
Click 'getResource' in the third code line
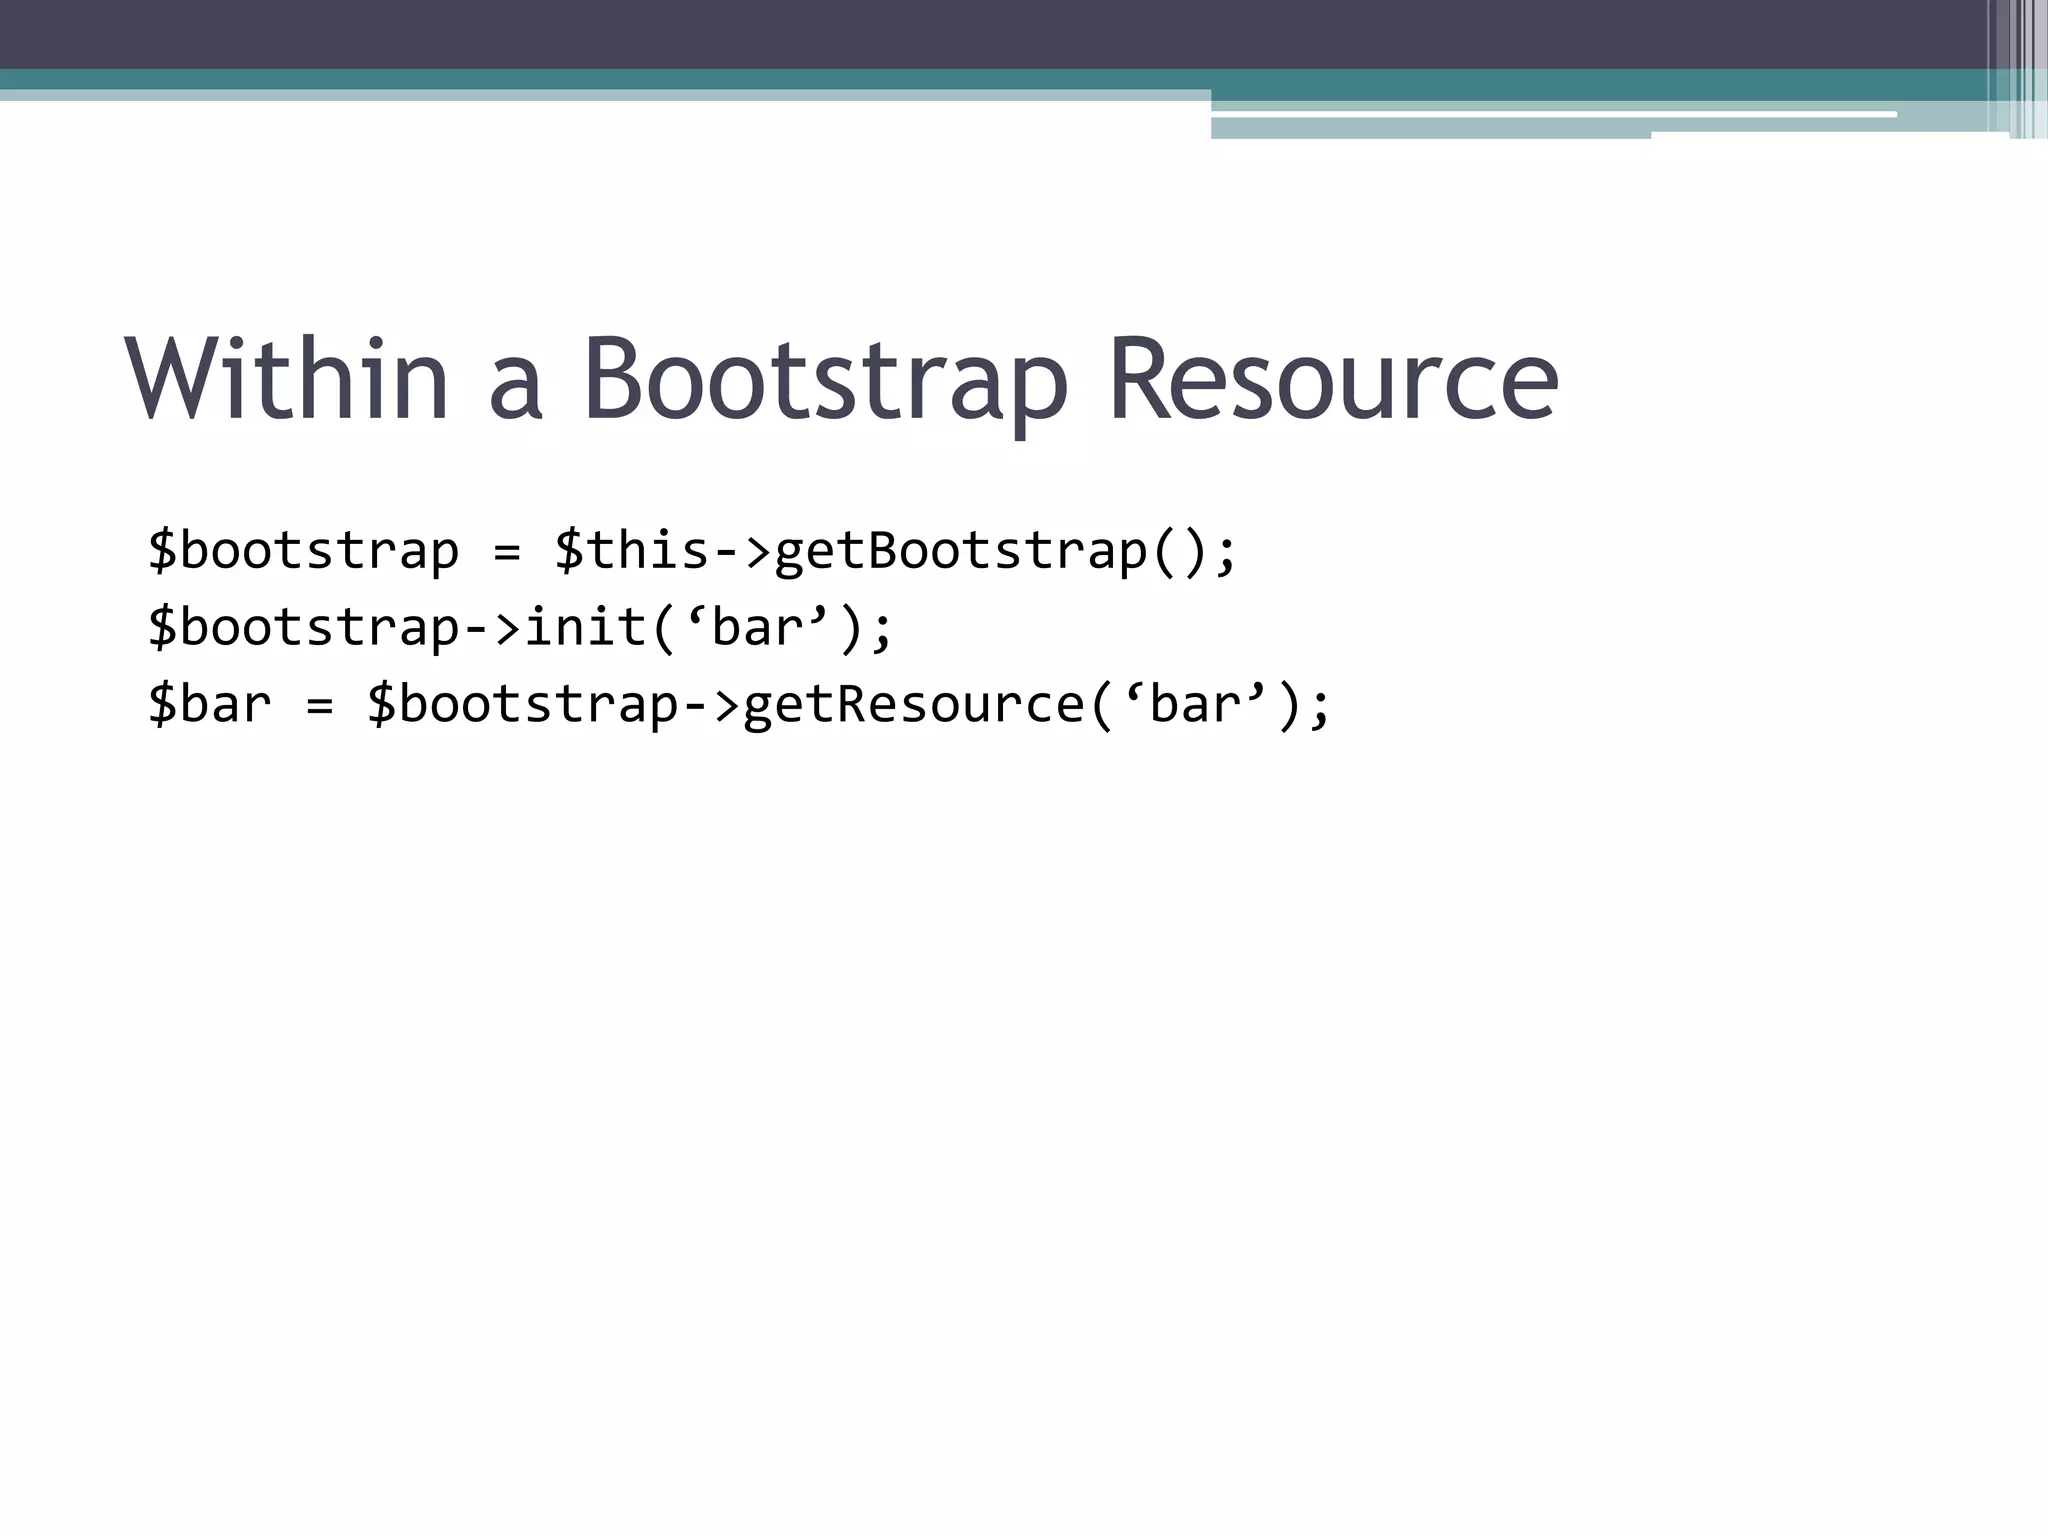(x=914, y=704)
